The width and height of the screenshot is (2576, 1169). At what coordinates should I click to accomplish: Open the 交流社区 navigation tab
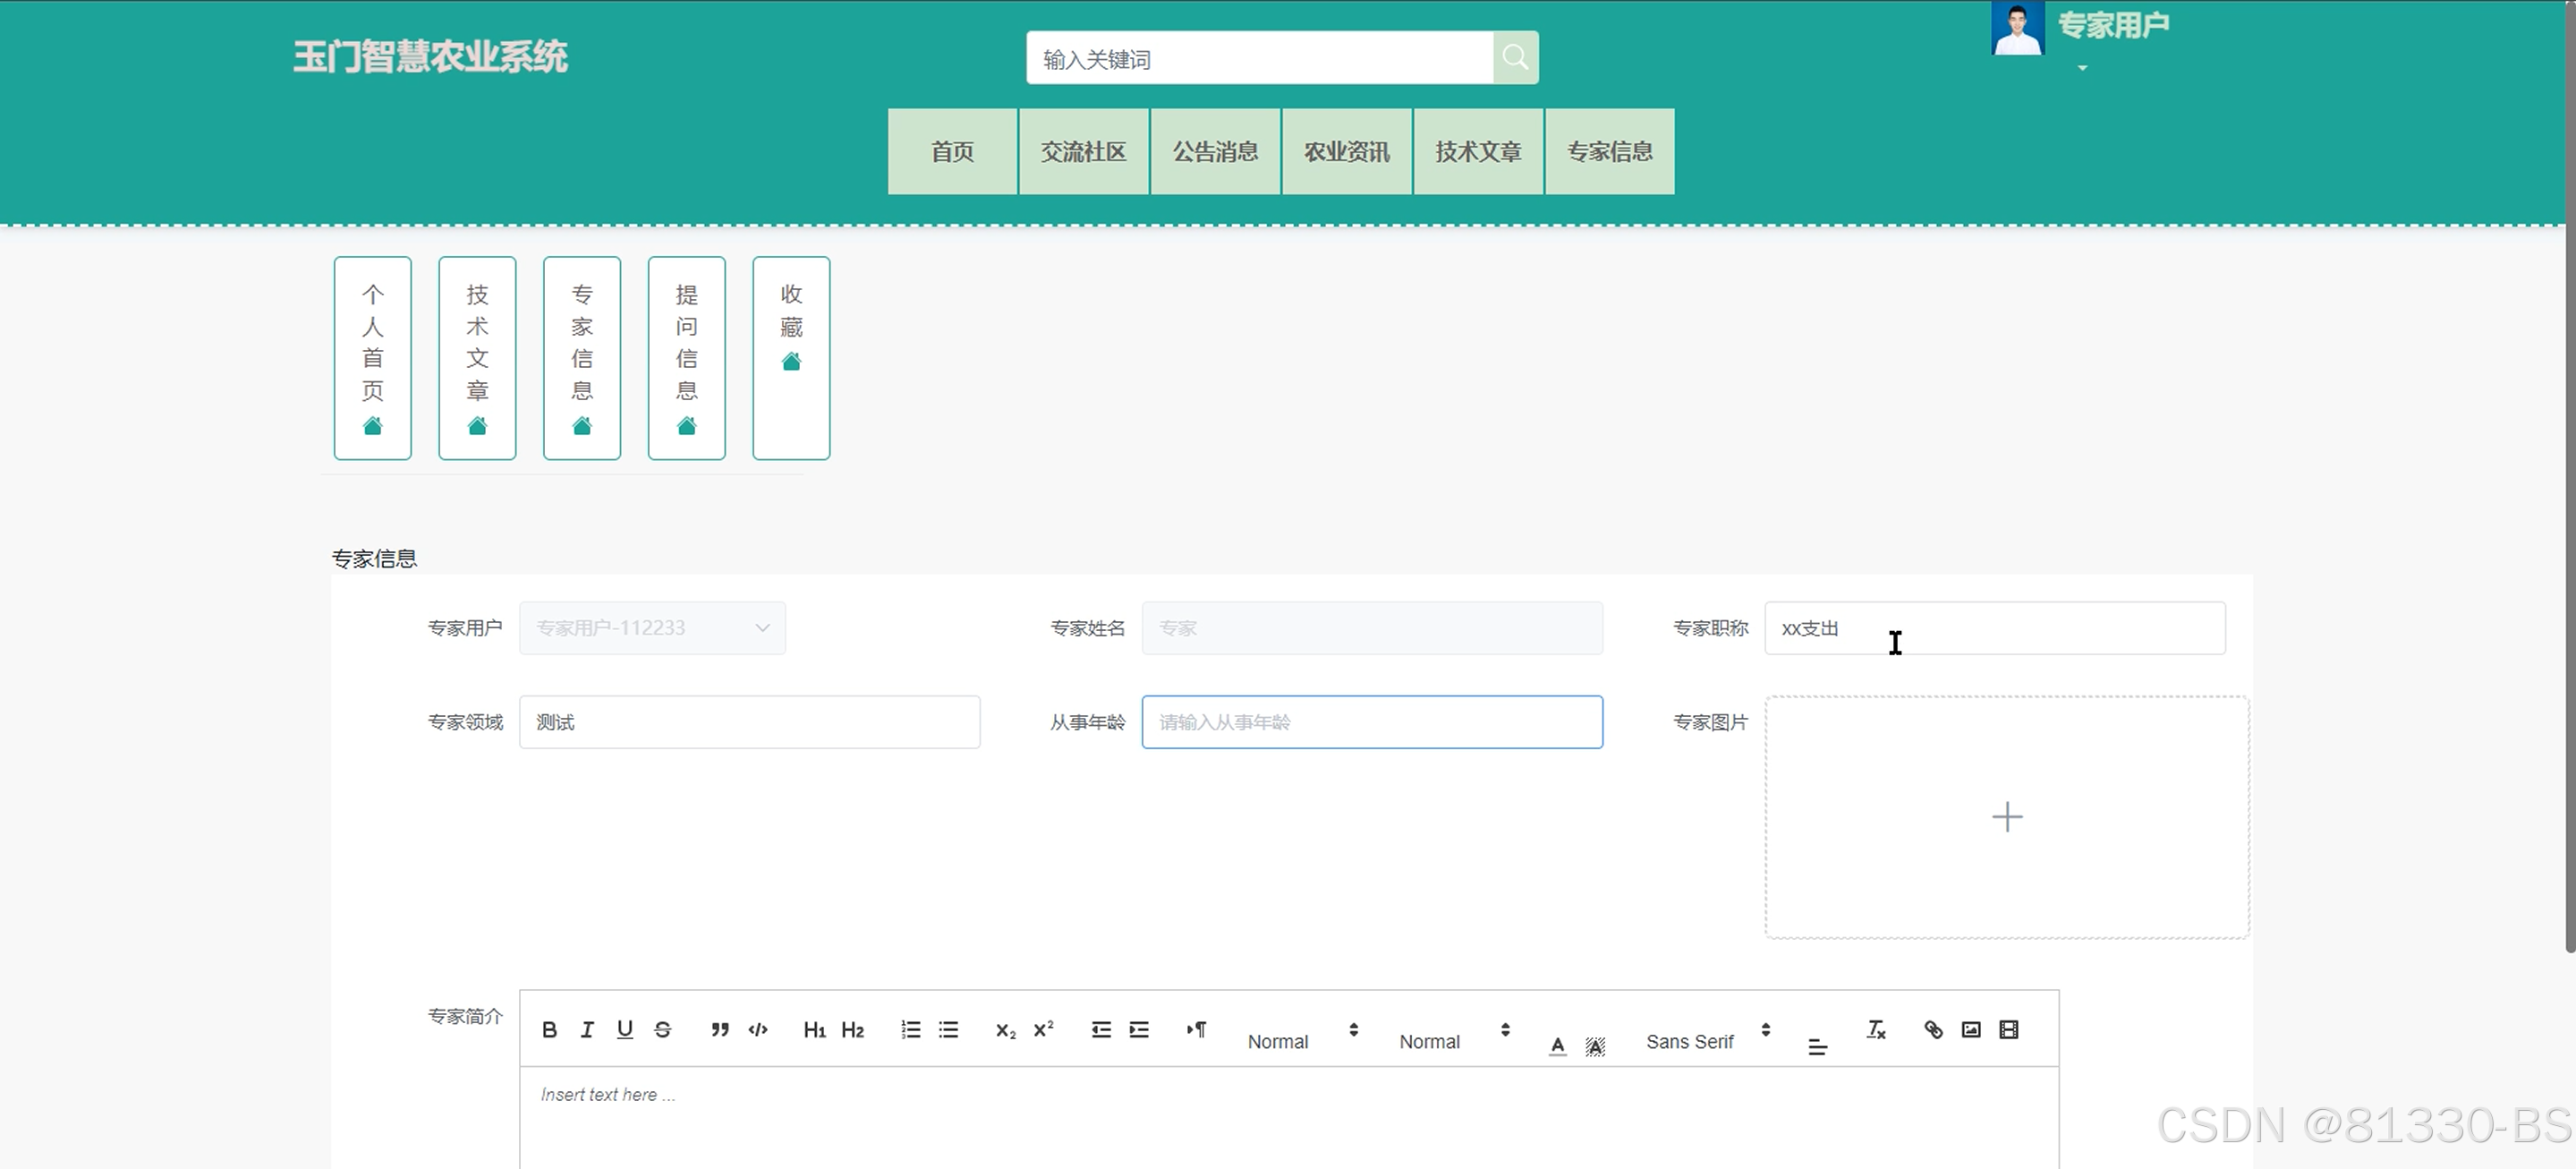[1083, 152]
